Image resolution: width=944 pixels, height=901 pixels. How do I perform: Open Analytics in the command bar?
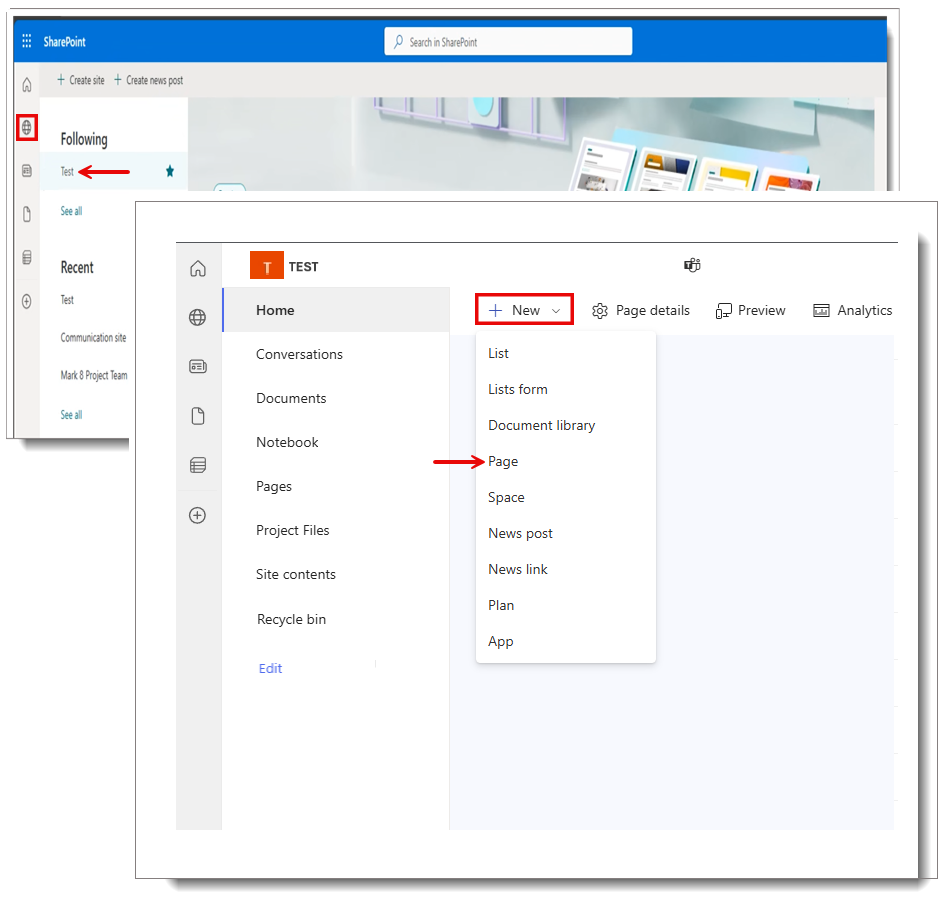[x=853, y=310]
